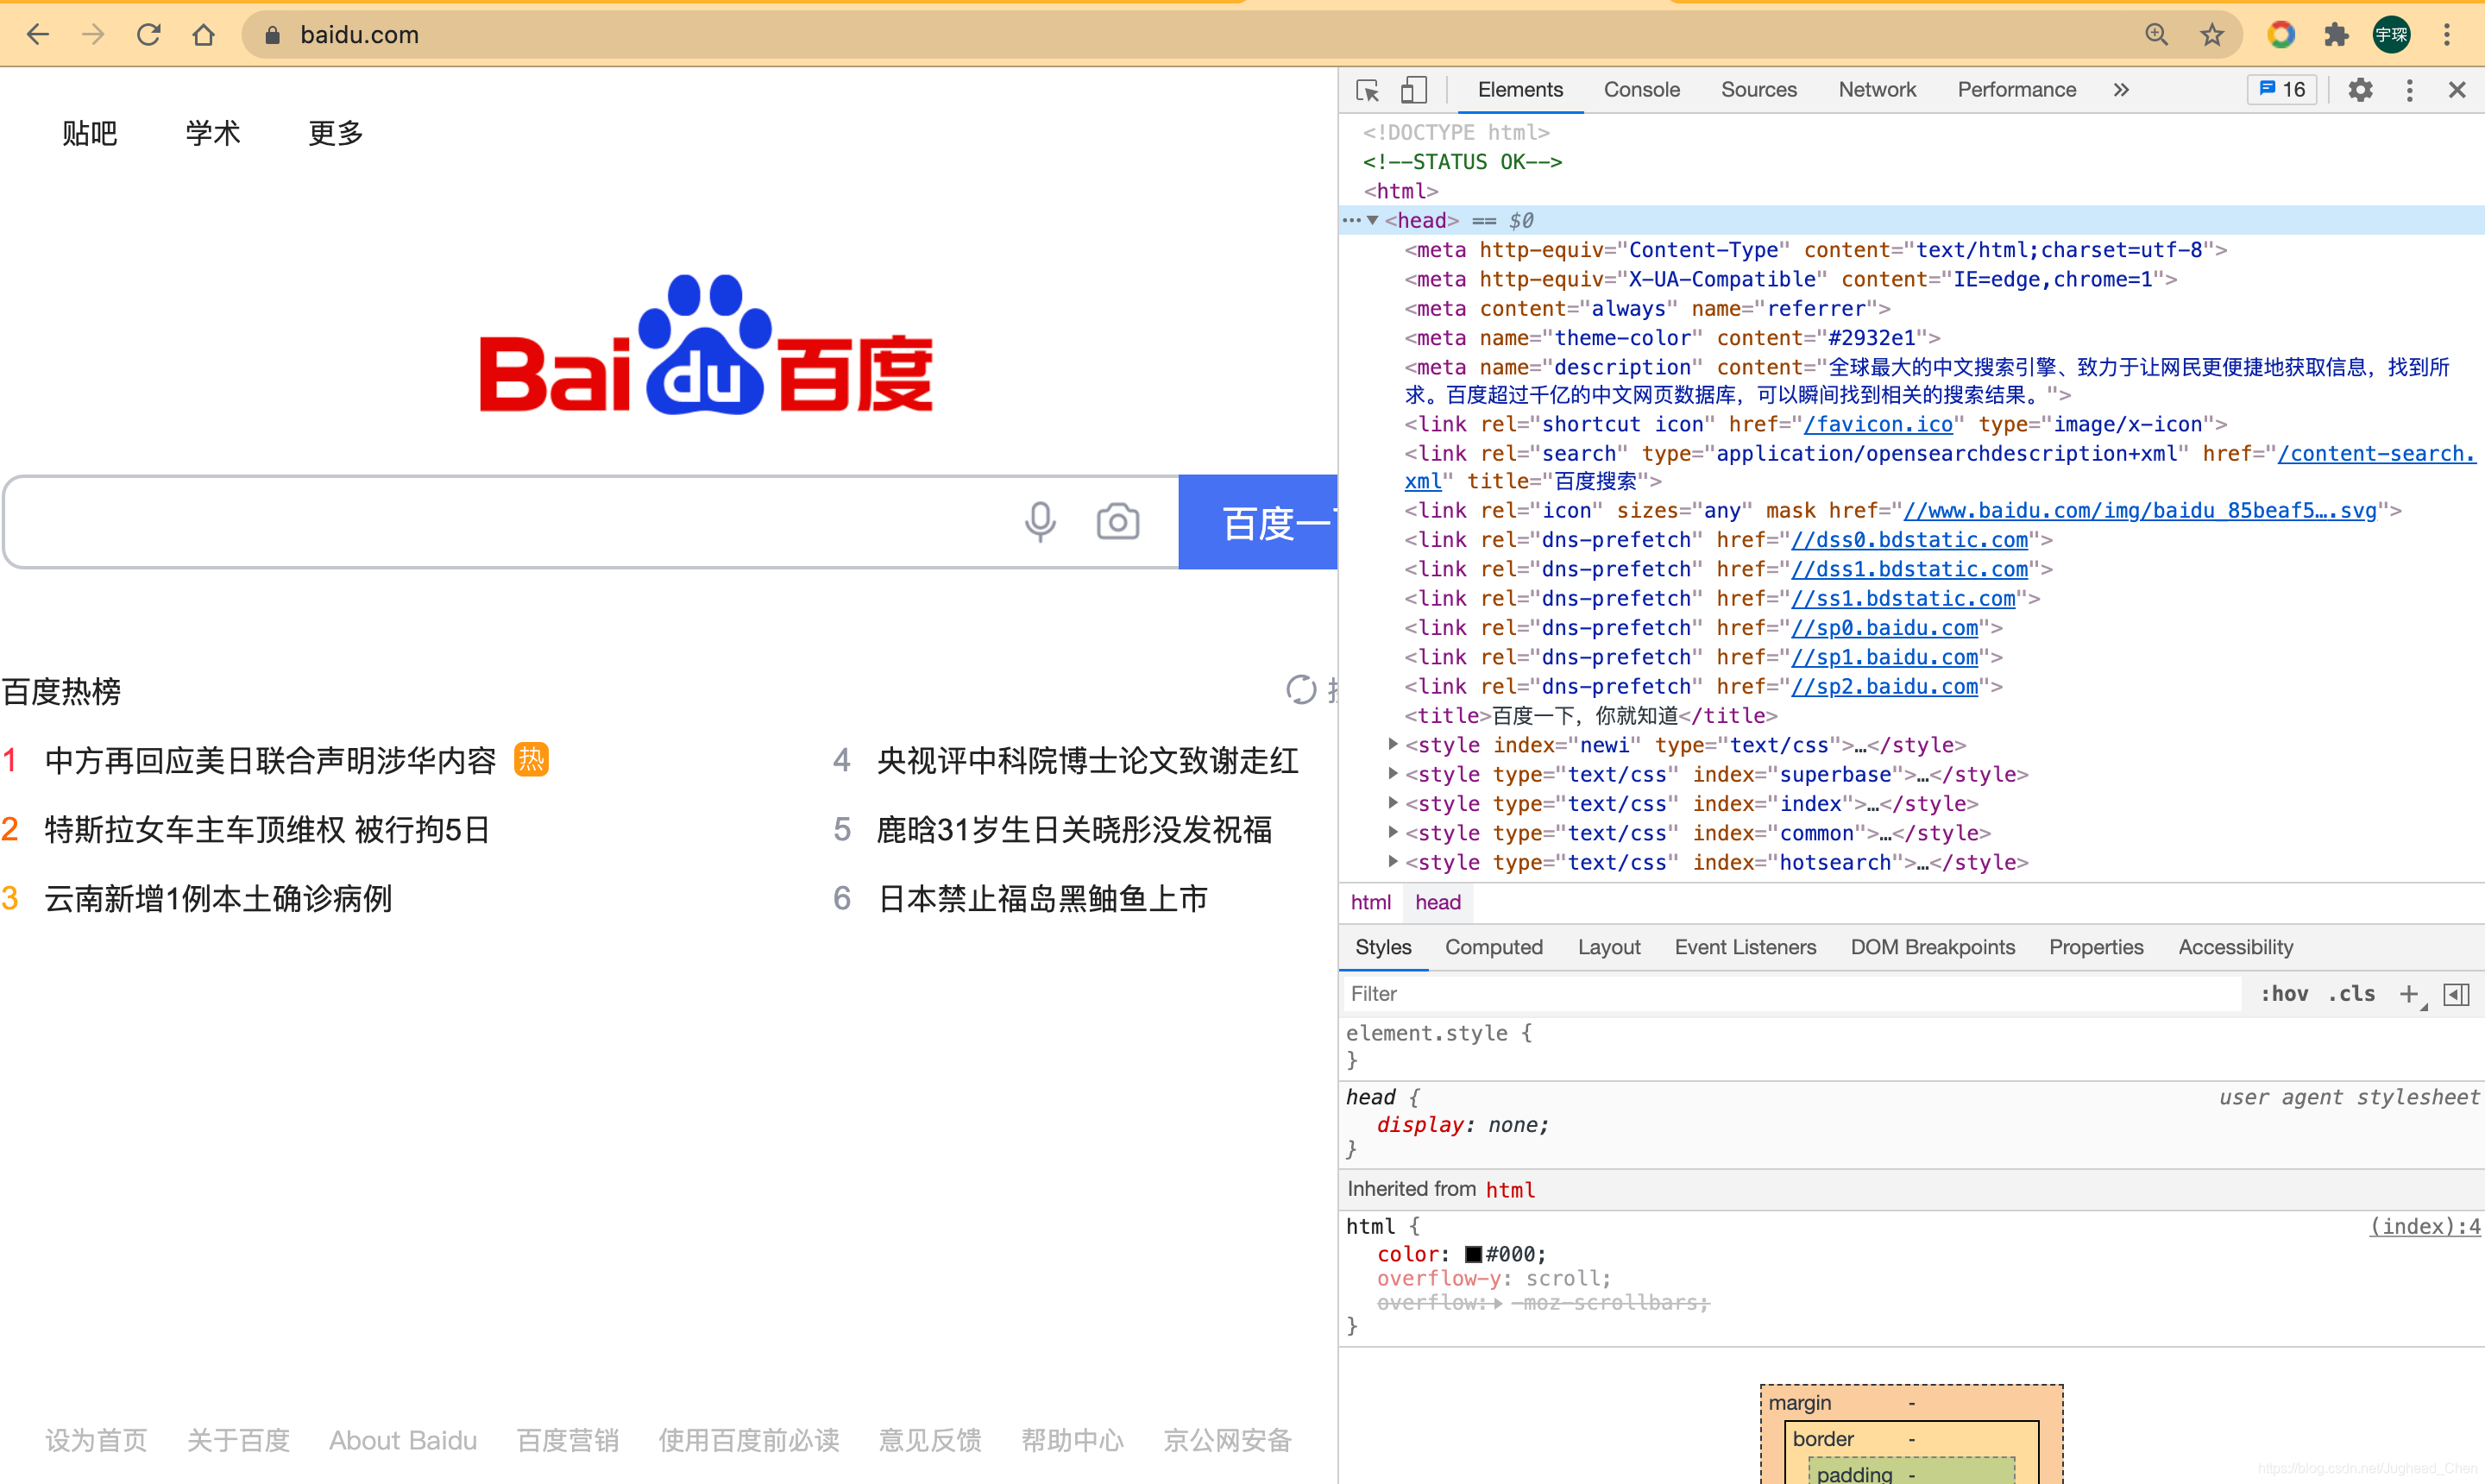The image size is (2485, 1484).
Task: Open the browser home page icon
Action: [x=203, y=35]
